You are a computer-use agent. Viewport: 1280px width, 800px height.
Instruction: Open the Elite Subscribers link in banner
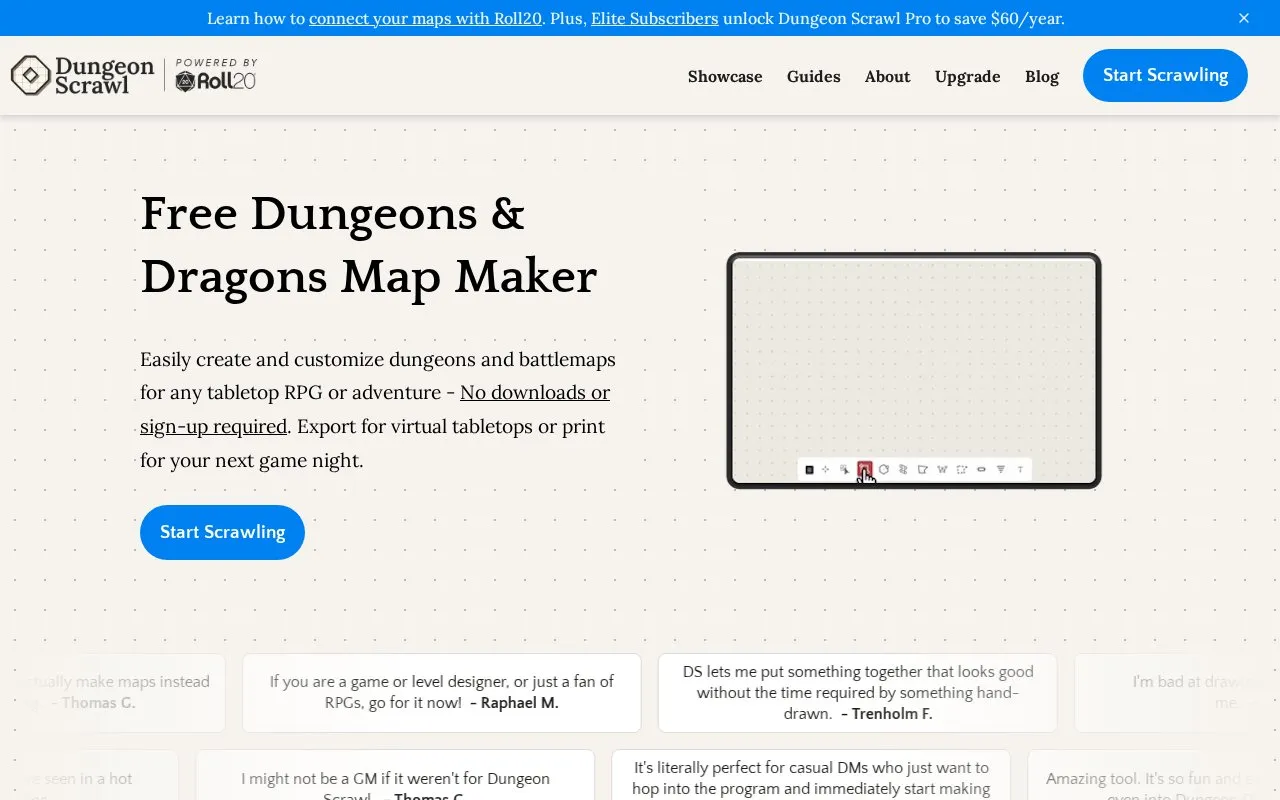654,18
